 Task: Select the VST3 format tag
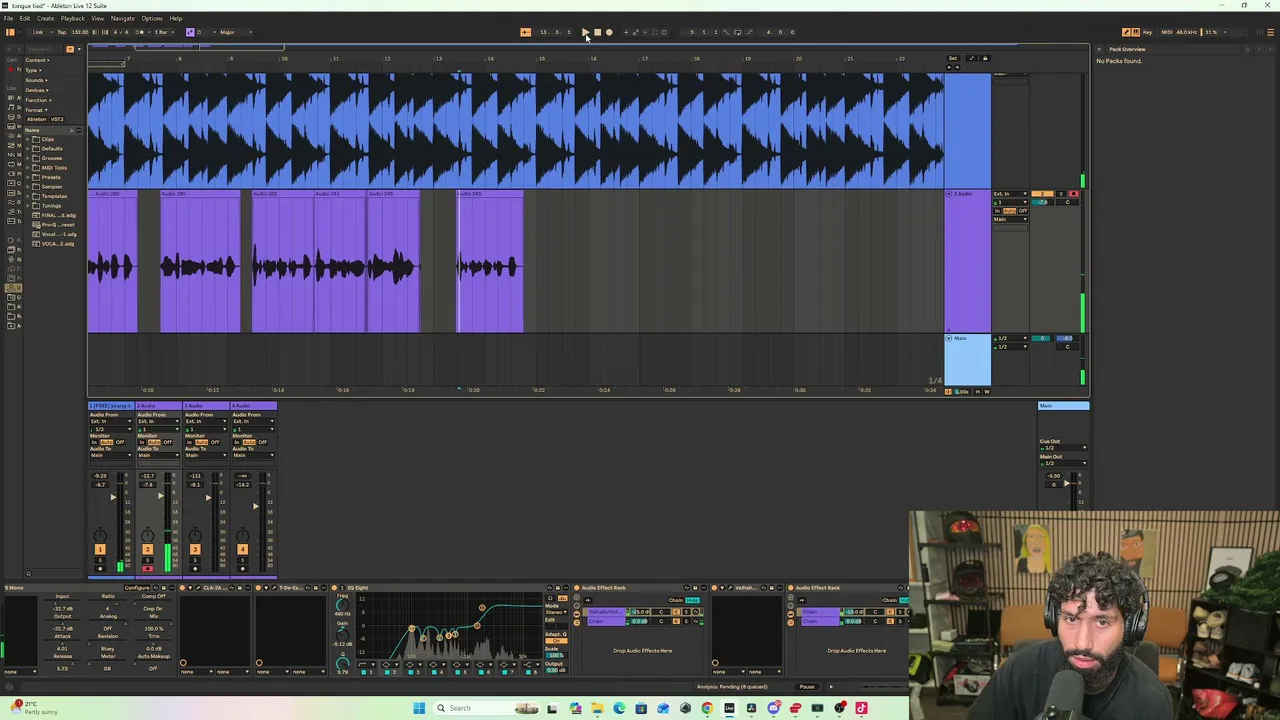[57, 119]
